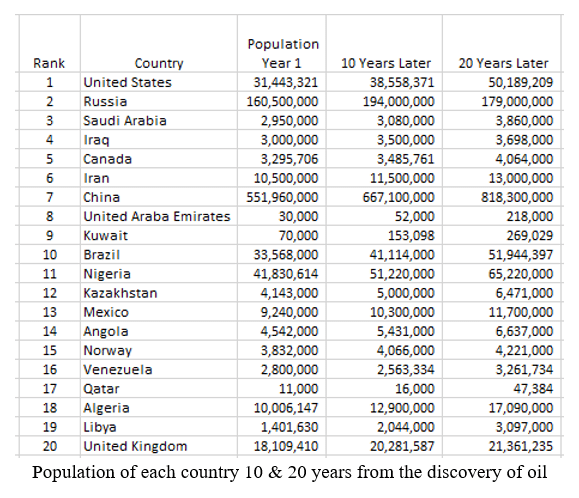Viewport: 579px width, 498px height.
Task: Click the value 4,066,000
Action: point(406,351)
